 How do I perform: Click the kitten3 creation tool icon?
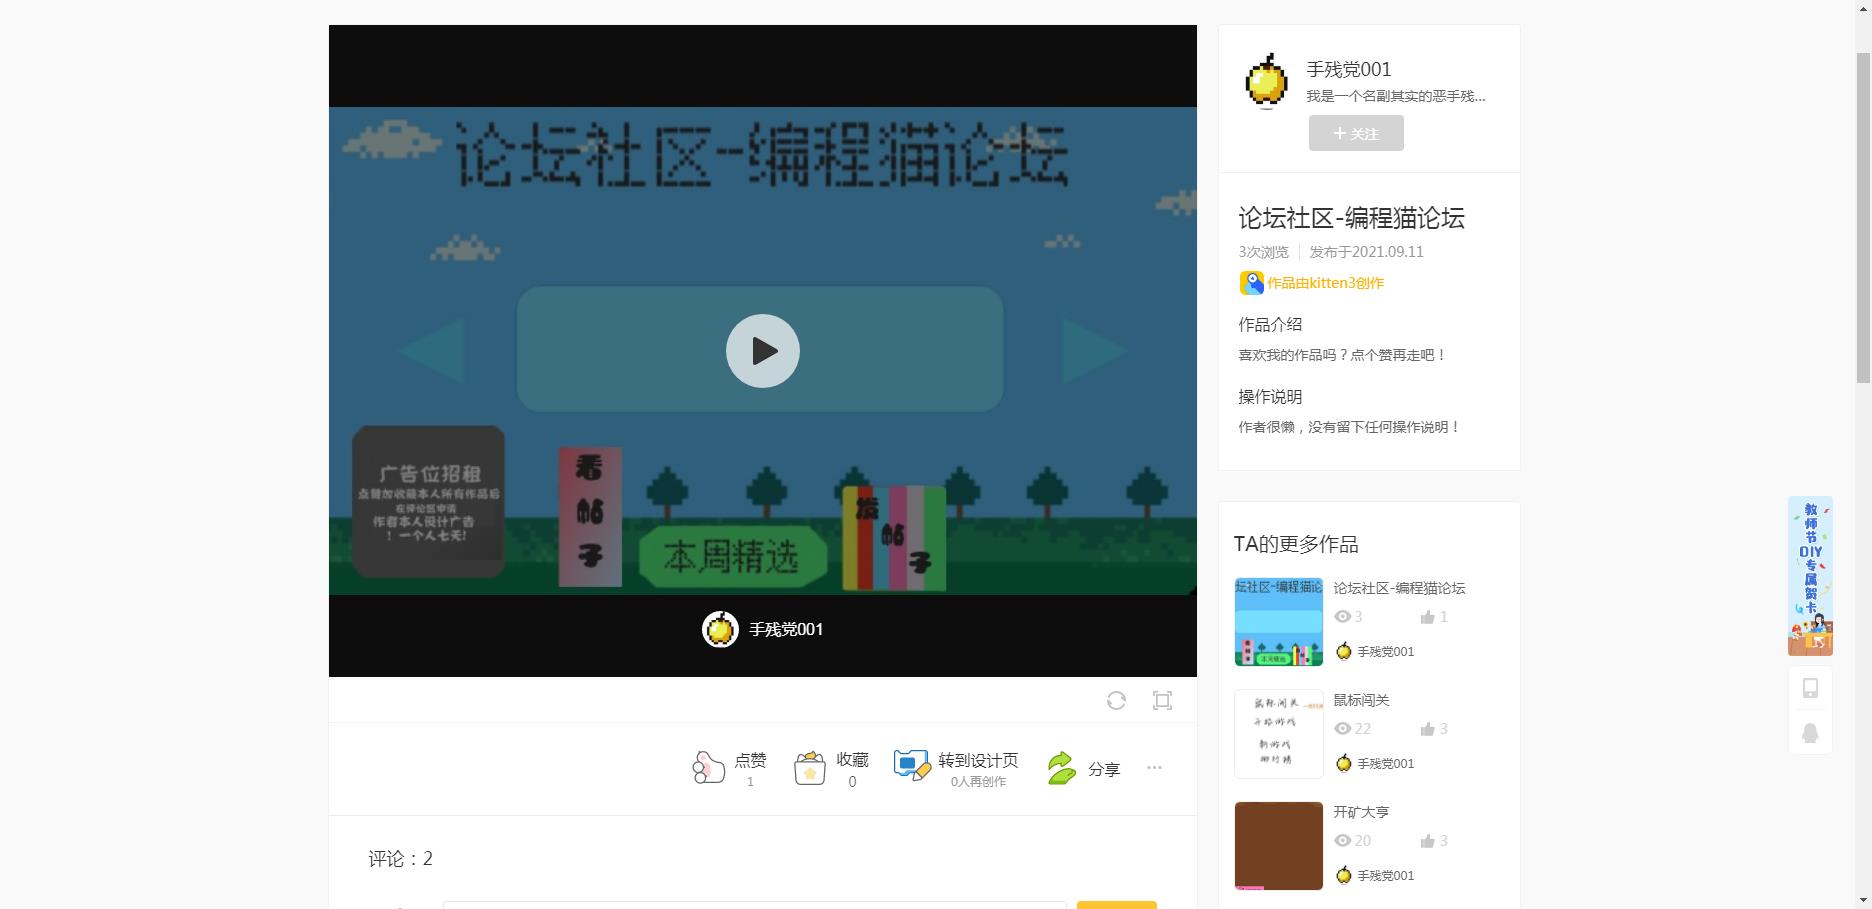(1251, 283)
